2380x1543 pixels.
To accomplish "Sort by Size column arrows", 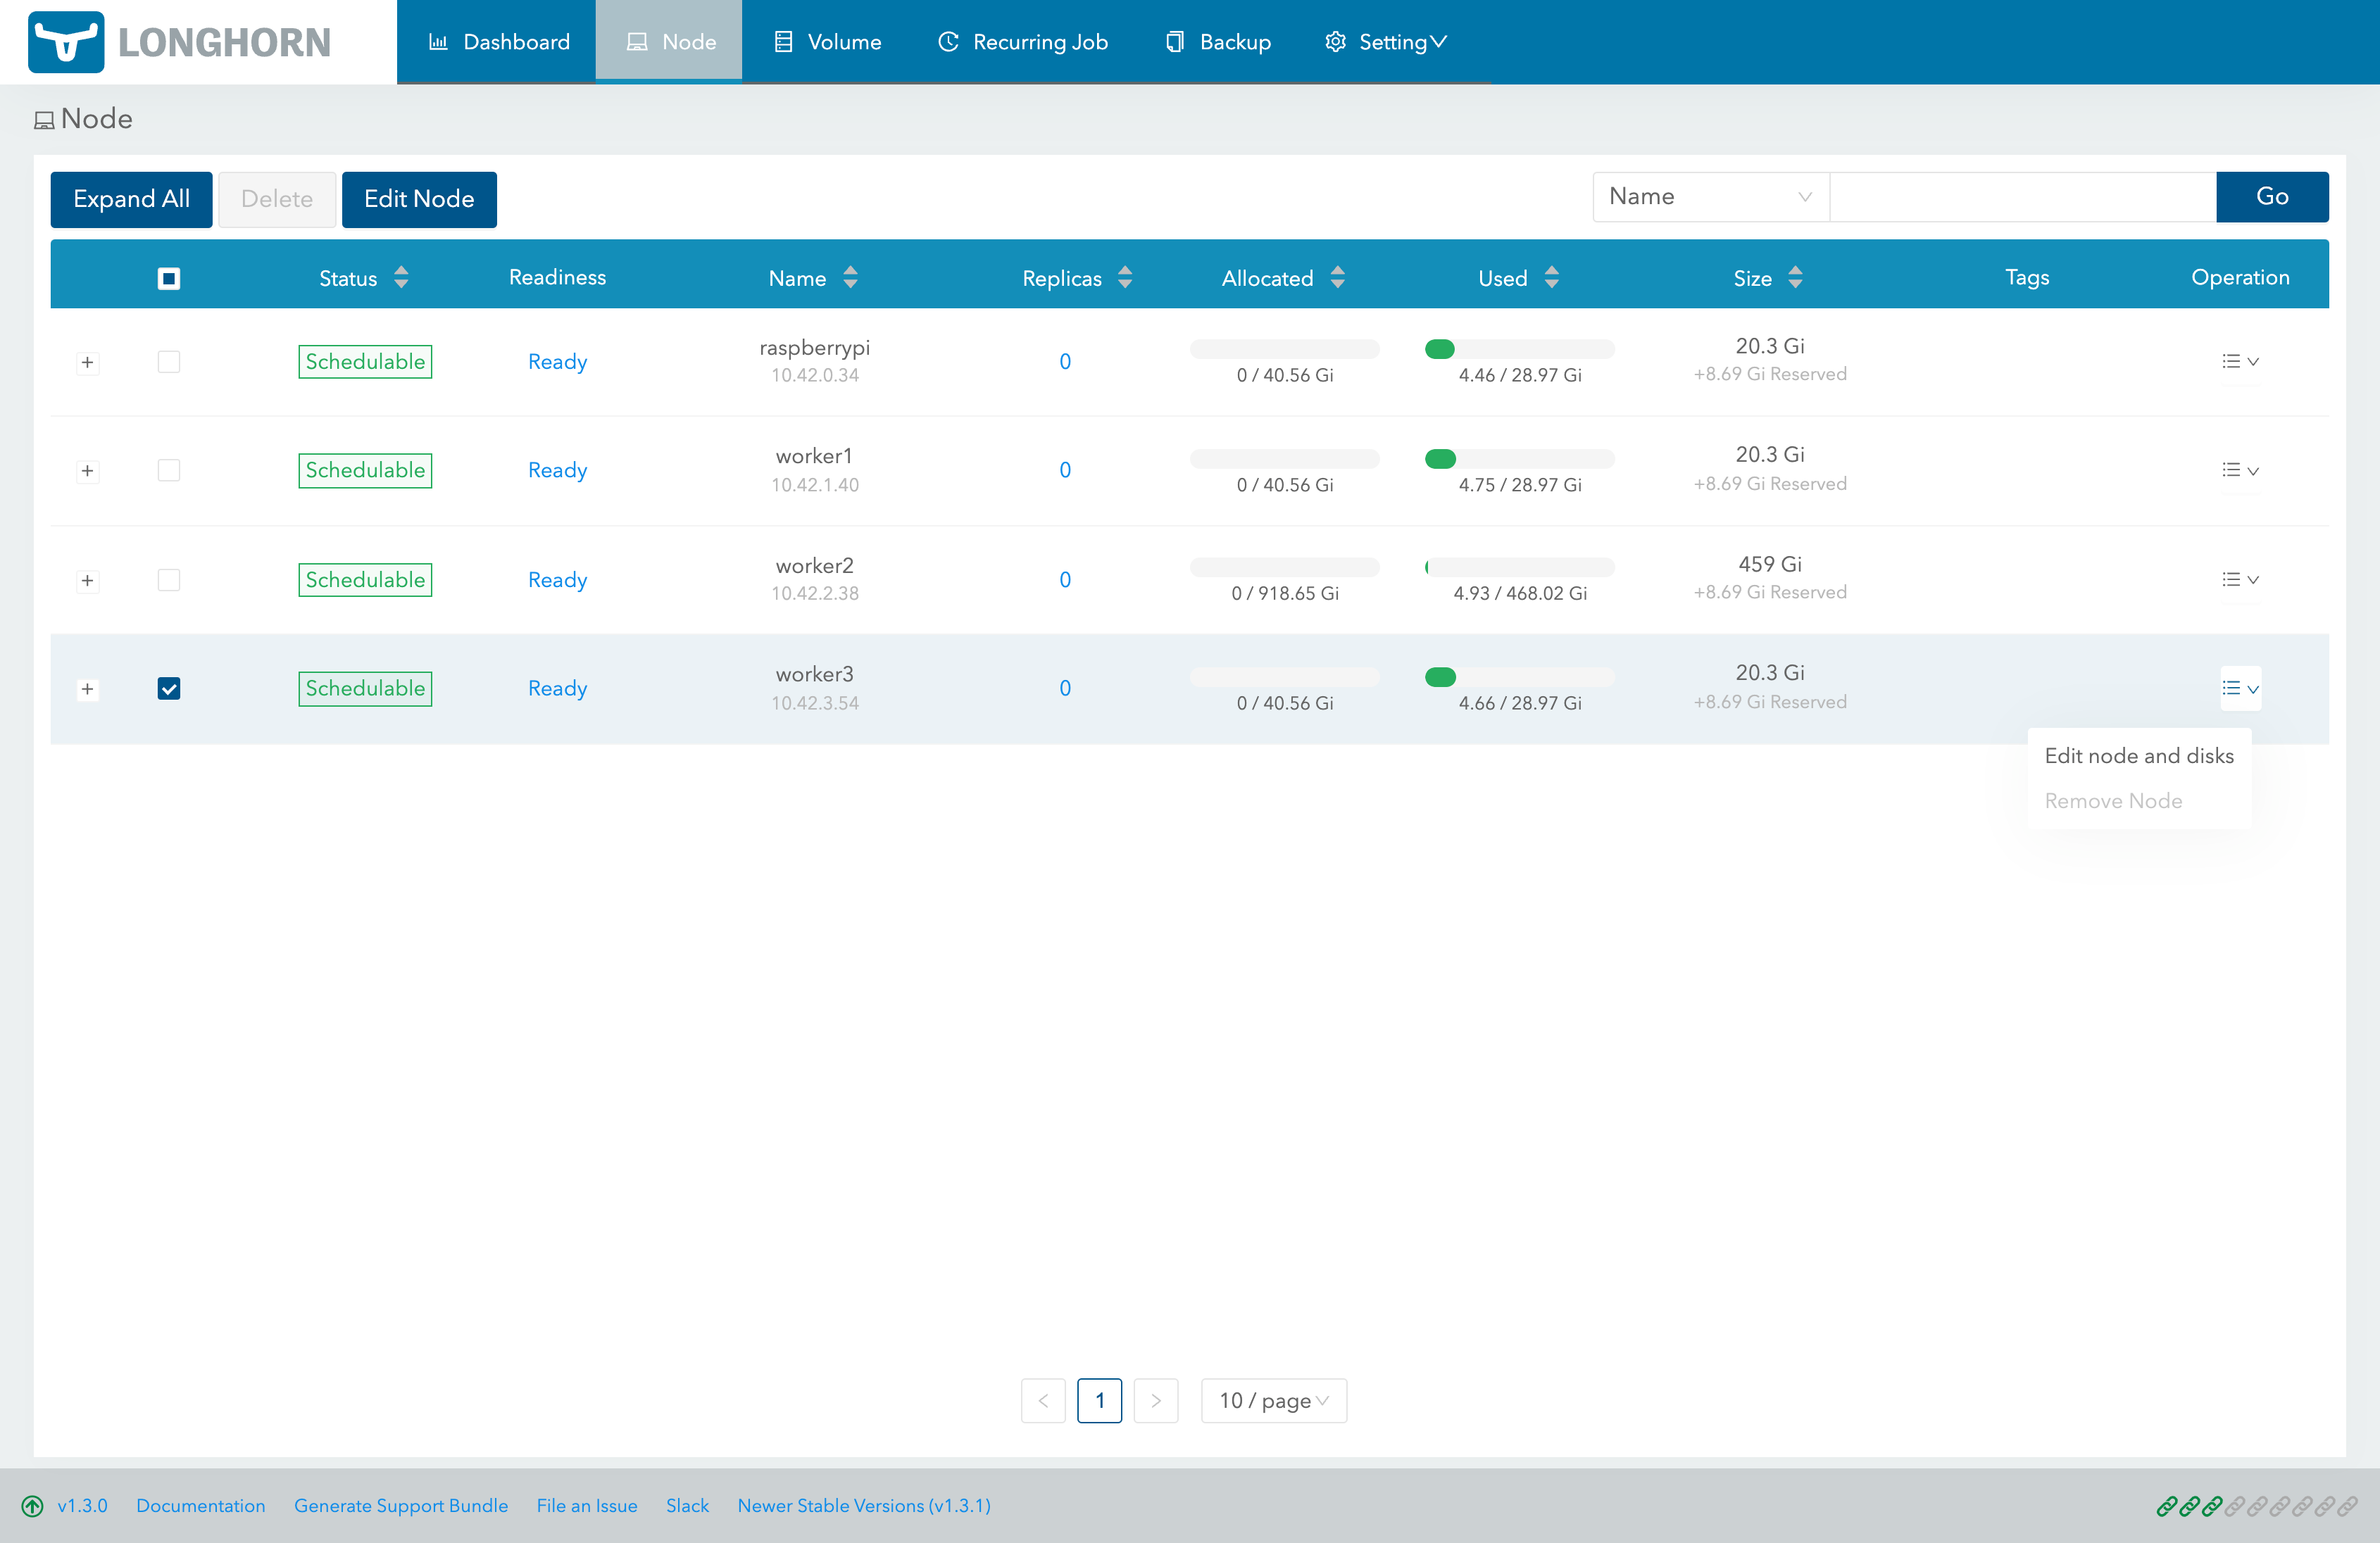I will click(1795, 277).
